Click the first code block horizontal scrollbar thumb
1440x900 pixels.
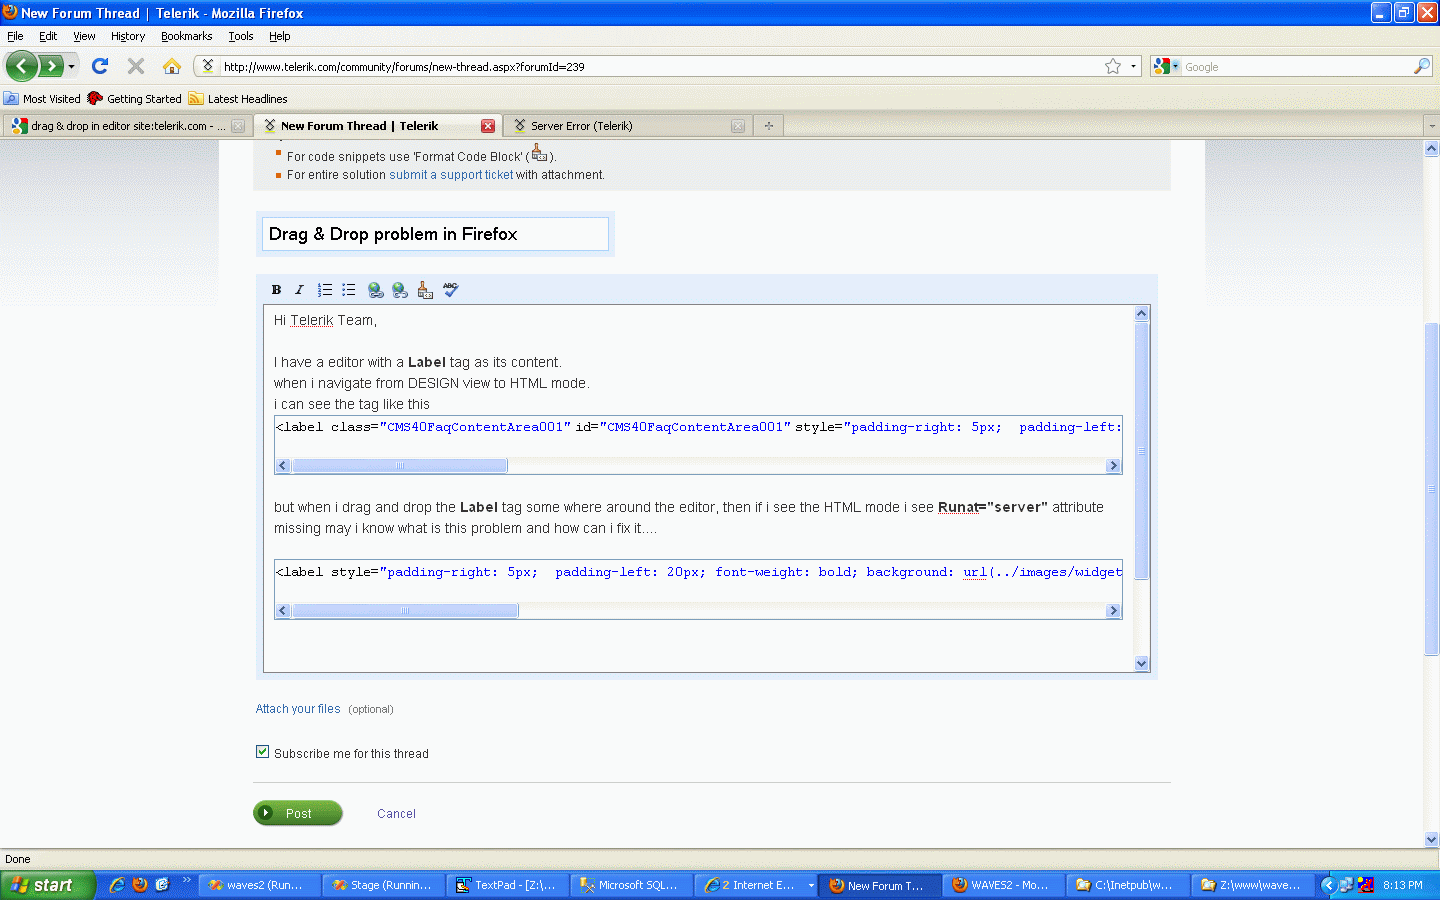[400, 466]
